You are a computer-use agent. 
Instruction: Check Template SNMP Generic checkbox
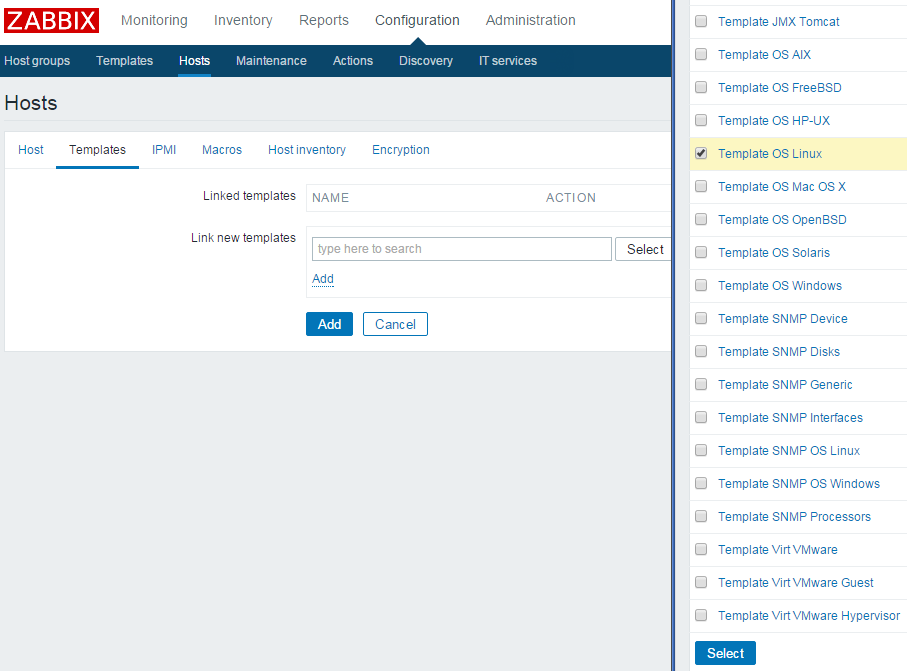[x=701, y=384]
